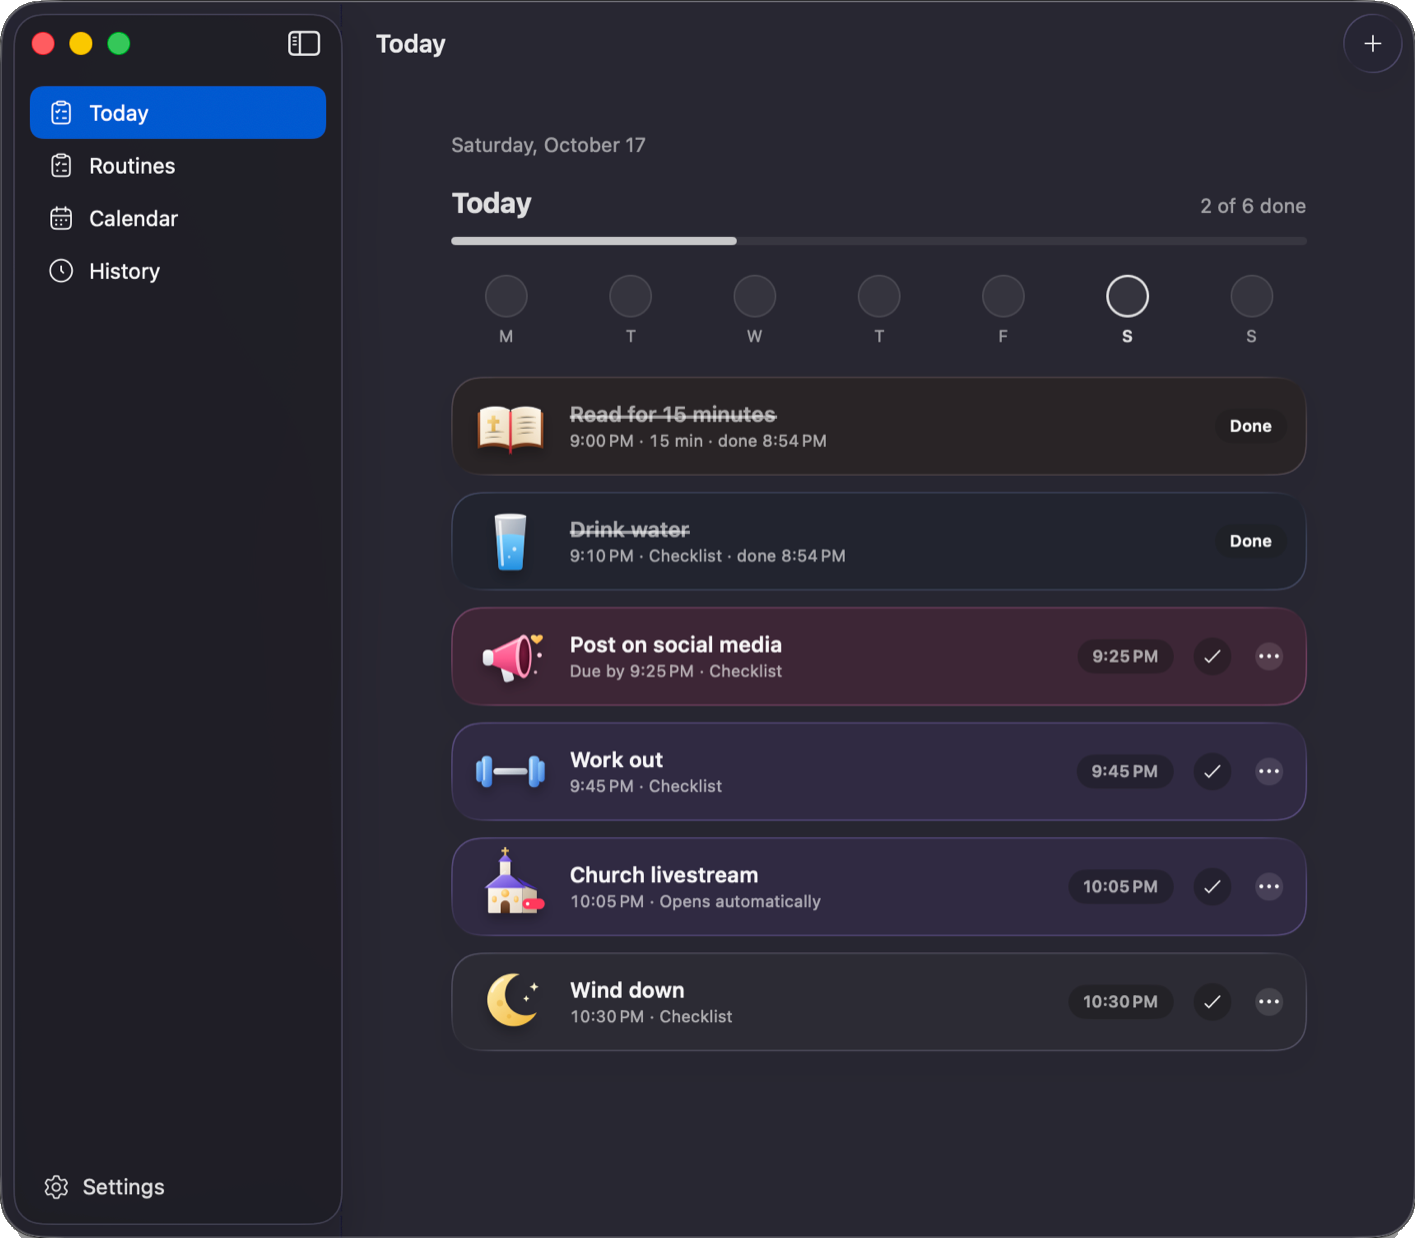This screenshot has width=1415, height=1238.
Task: Select the highlighted Saturday day circle
Action: click(1127, 297)
